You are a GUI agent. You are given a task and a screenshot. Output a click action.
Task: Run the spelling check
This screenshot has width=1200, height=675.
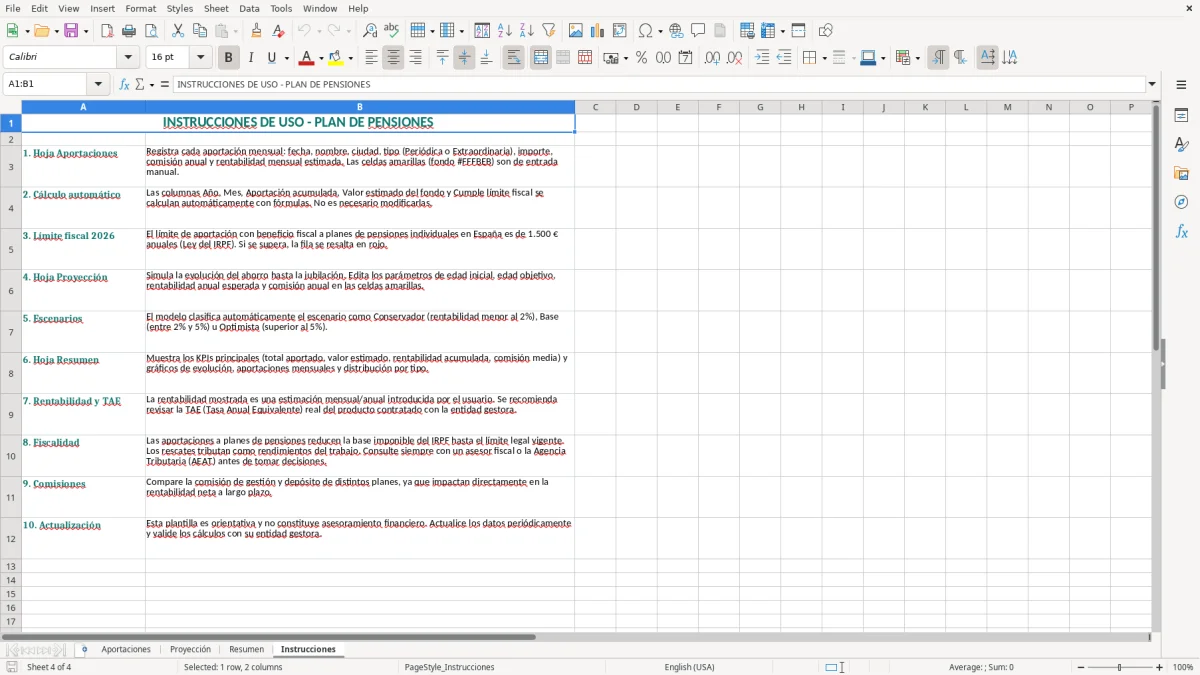point(392,31)
